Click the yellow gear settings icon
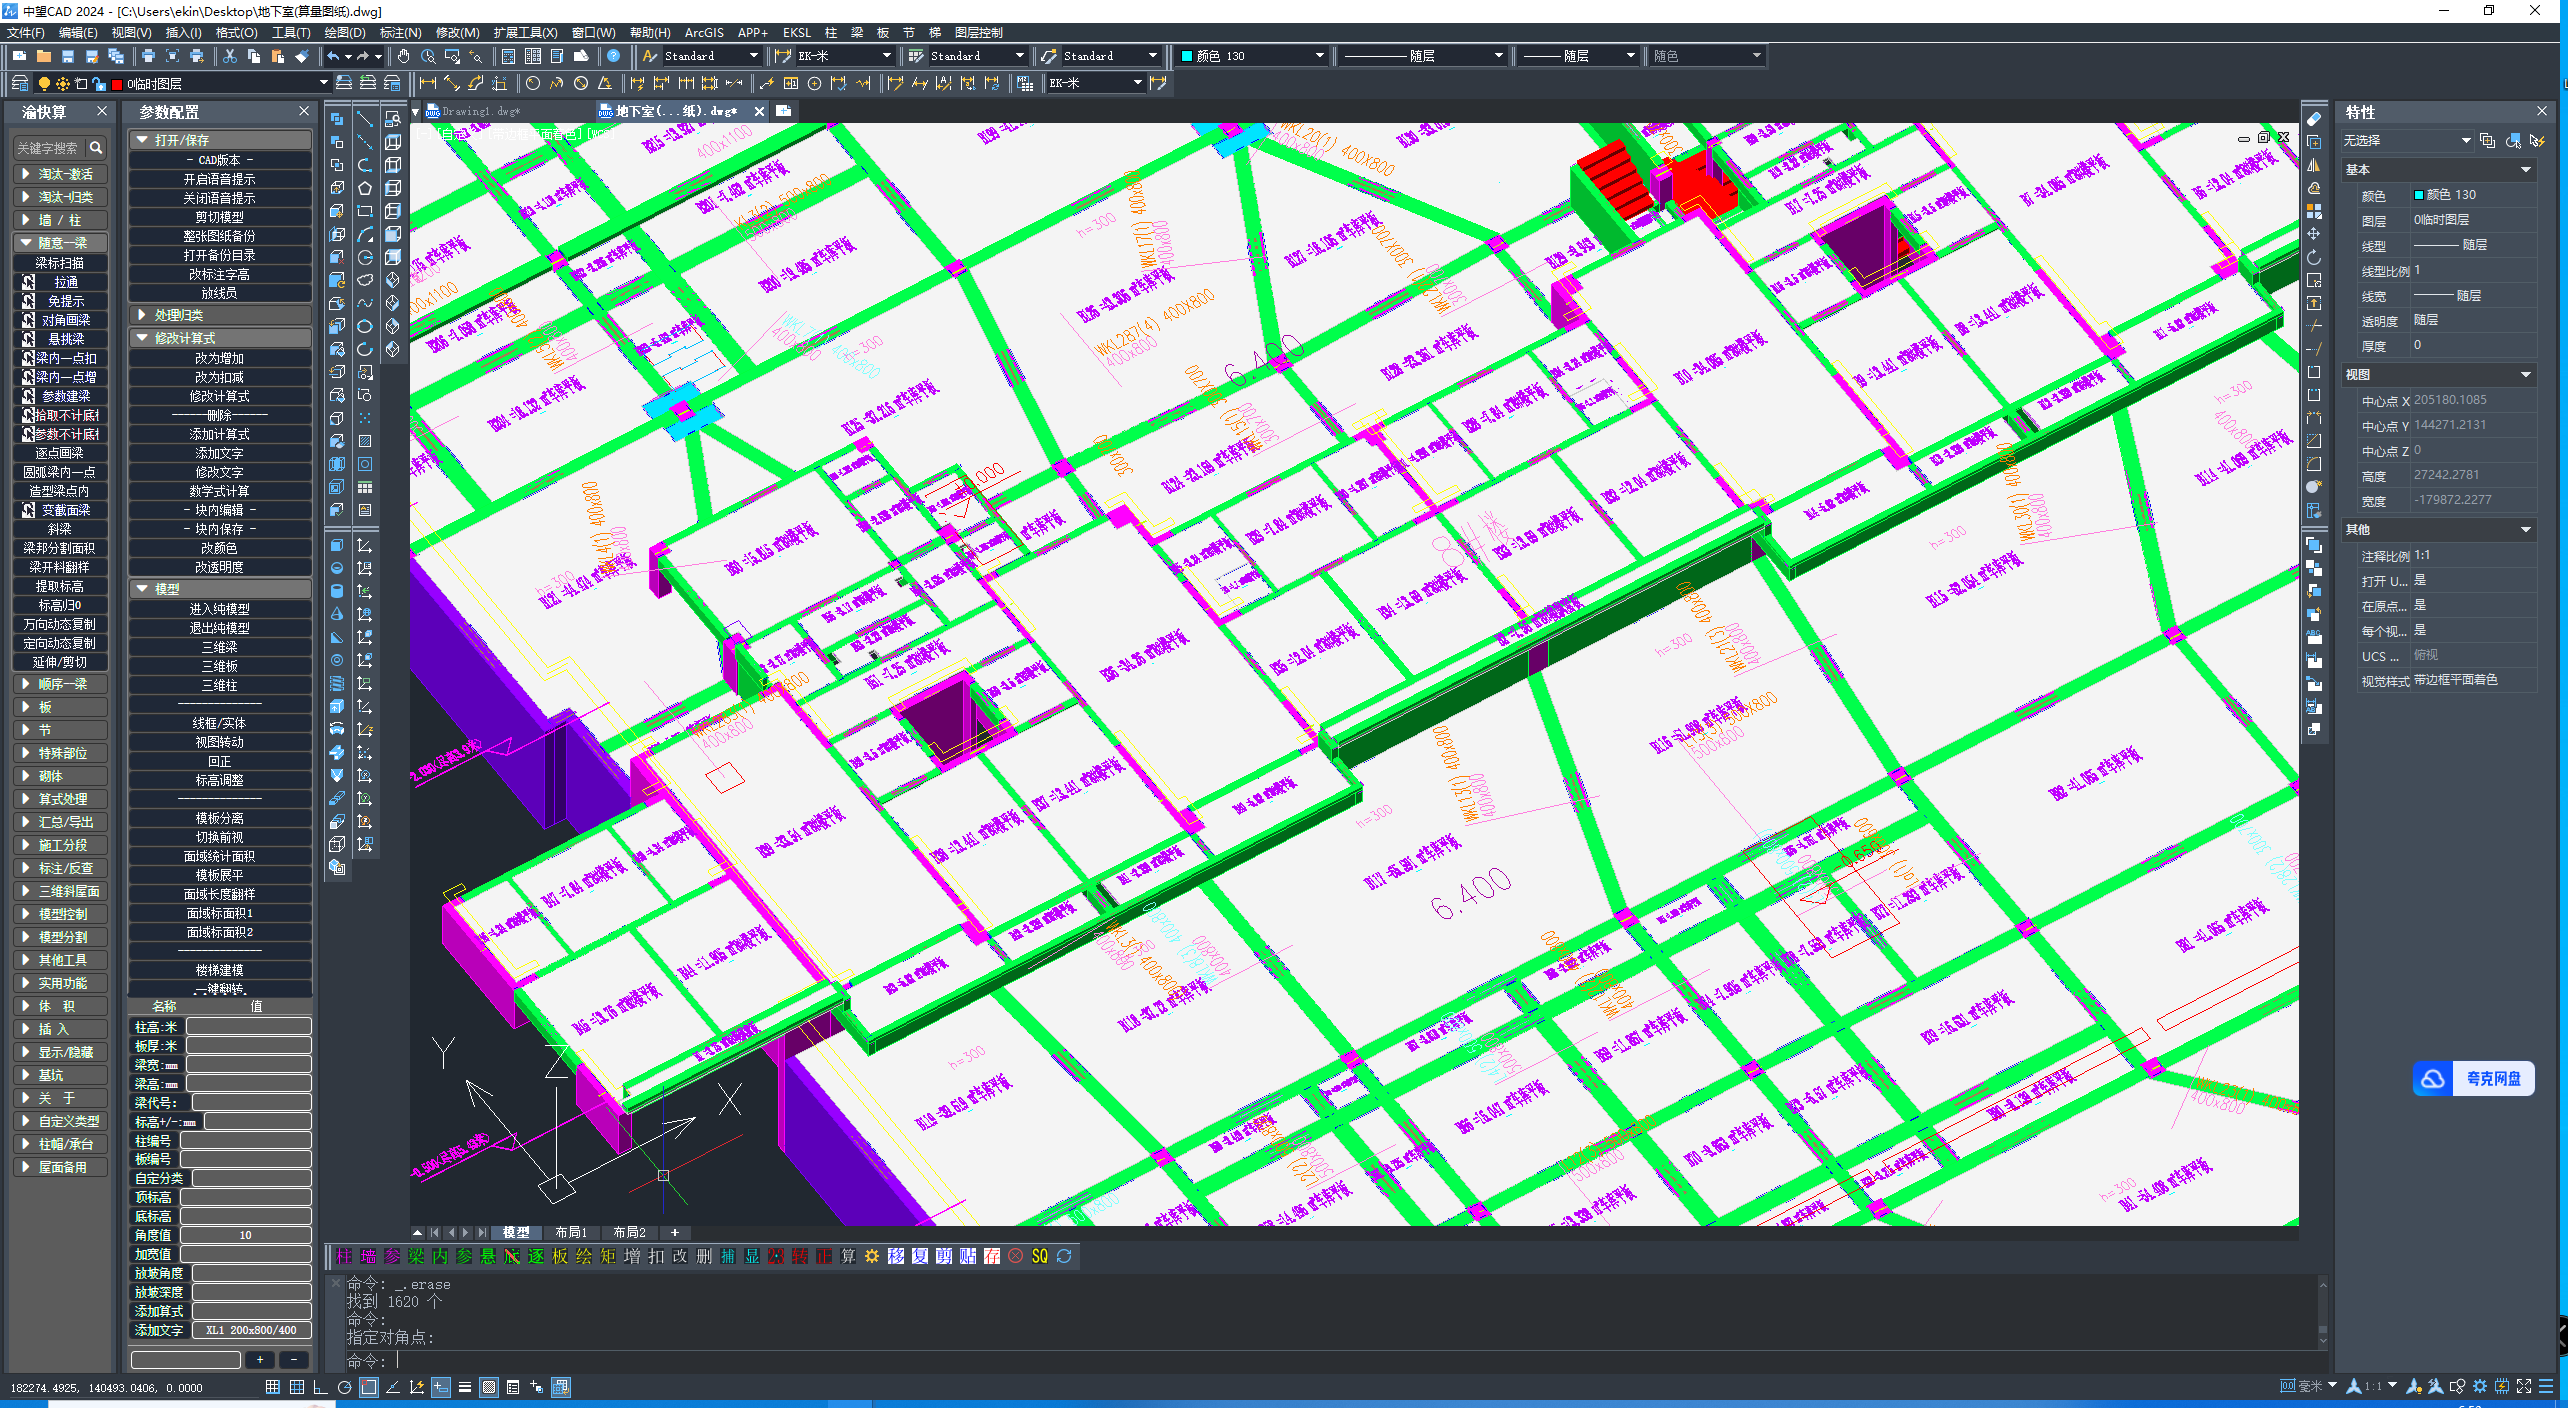The image size is (2568, 1408). coord(872,1256)
